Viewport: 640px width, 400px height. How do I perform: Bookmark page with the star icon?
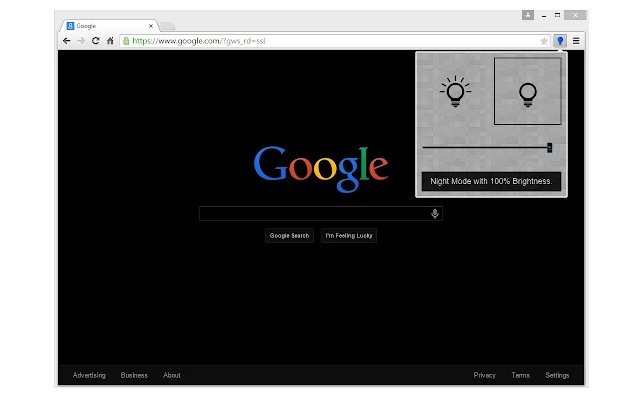(544, 41)
